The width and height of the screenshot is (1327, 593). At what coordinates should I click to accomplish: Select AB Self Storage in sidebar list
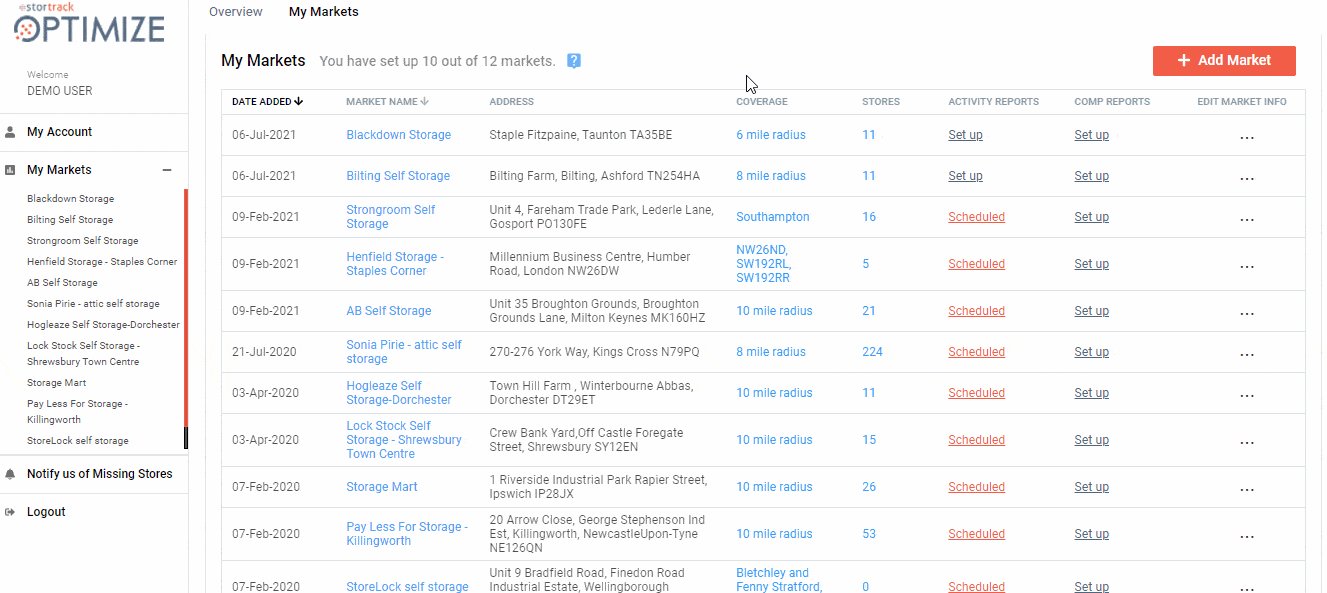click(62, 283)
